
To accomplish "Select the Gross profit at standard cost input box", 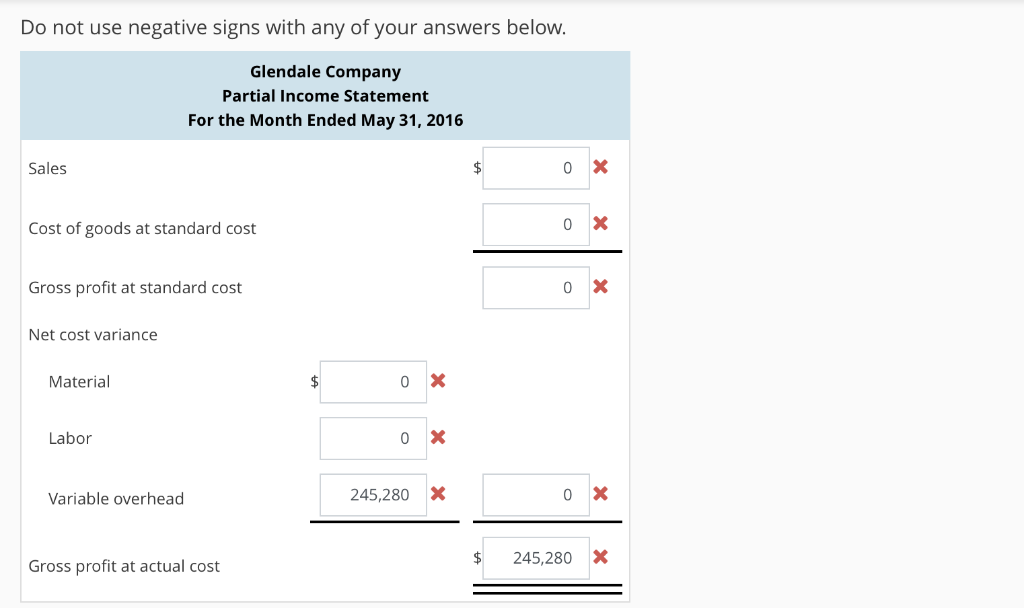I will pyautogui.click(x=535, y=287).
